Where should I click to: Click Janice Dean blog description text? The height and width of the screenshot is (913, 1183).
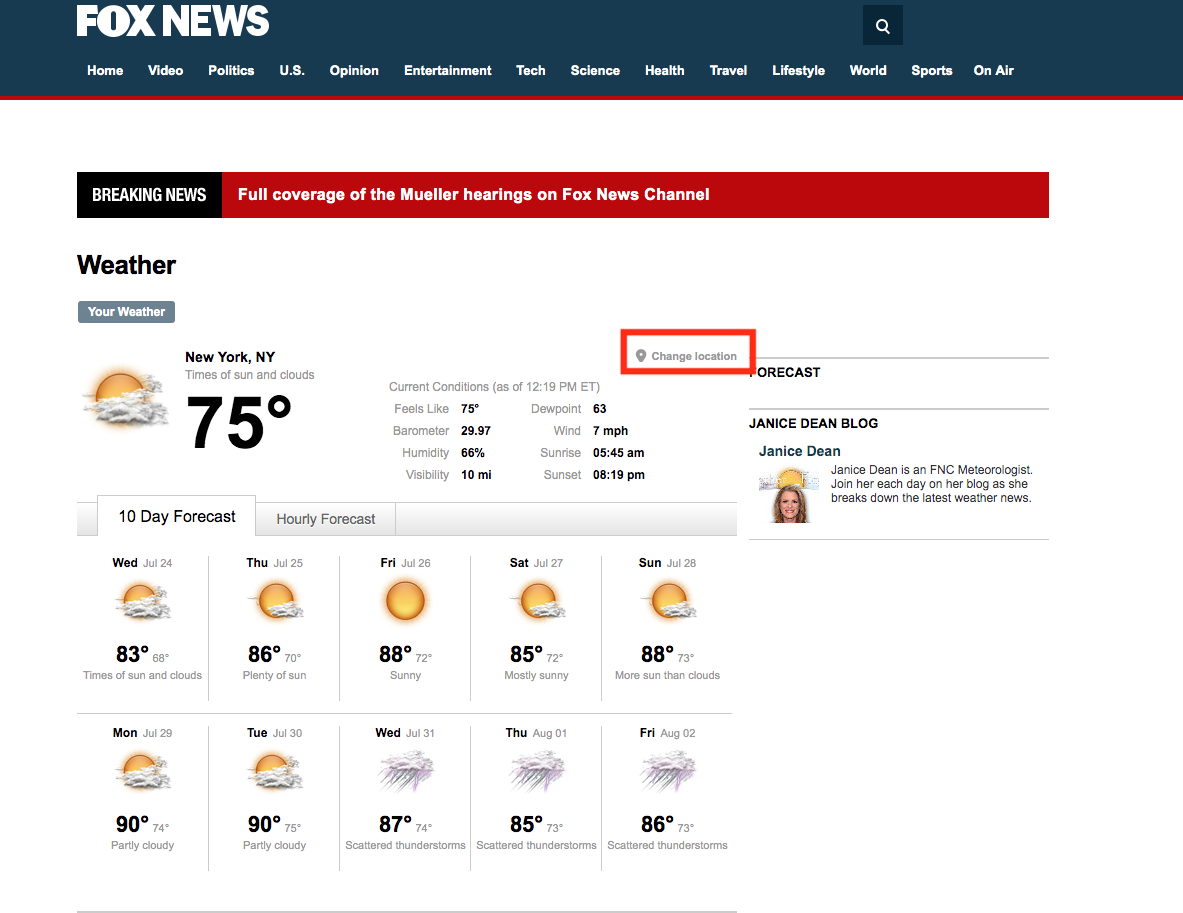click(x=932, y=484)
